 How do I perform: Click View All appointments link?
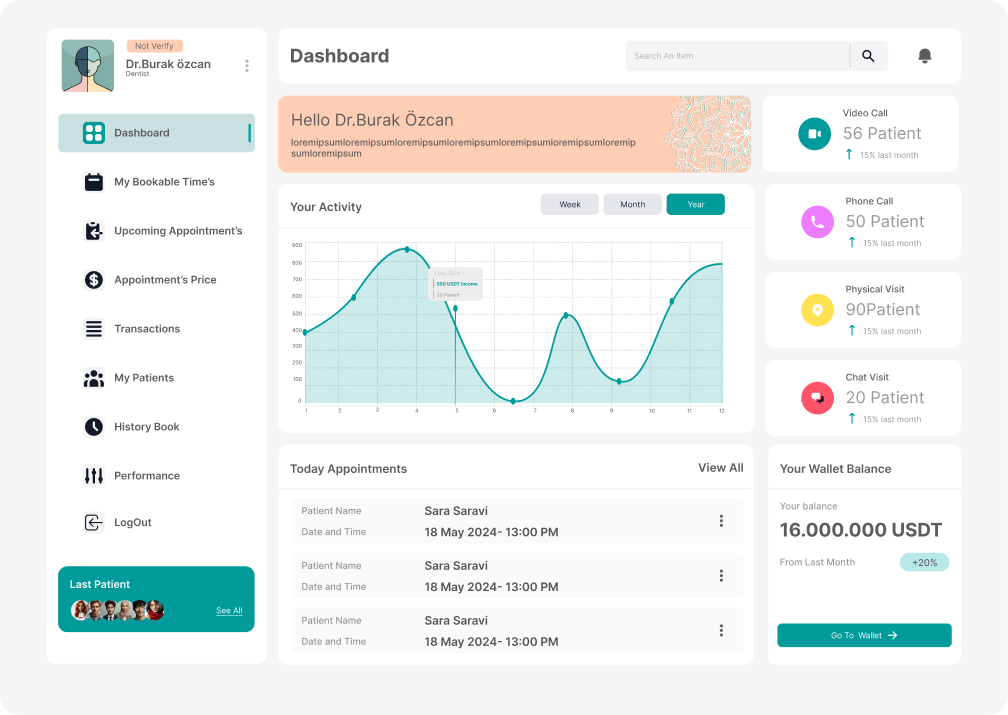point(720,468)
